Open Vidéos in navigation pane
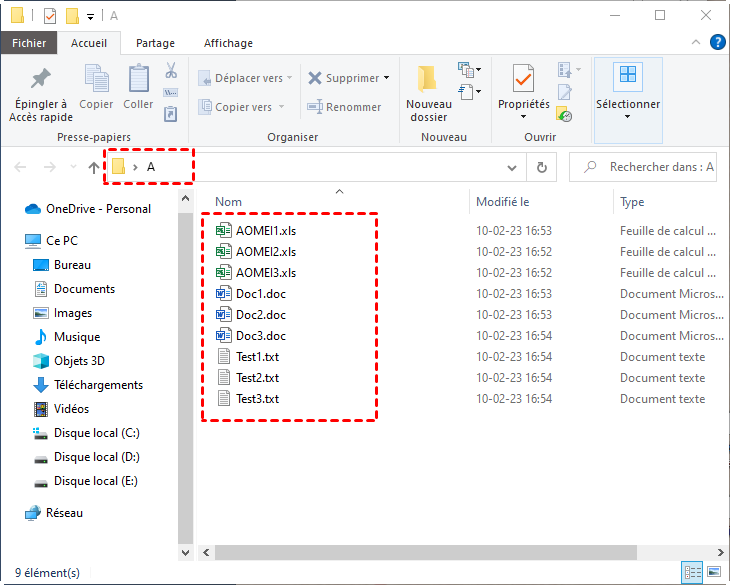730x585 pixels. pos(61,409)
